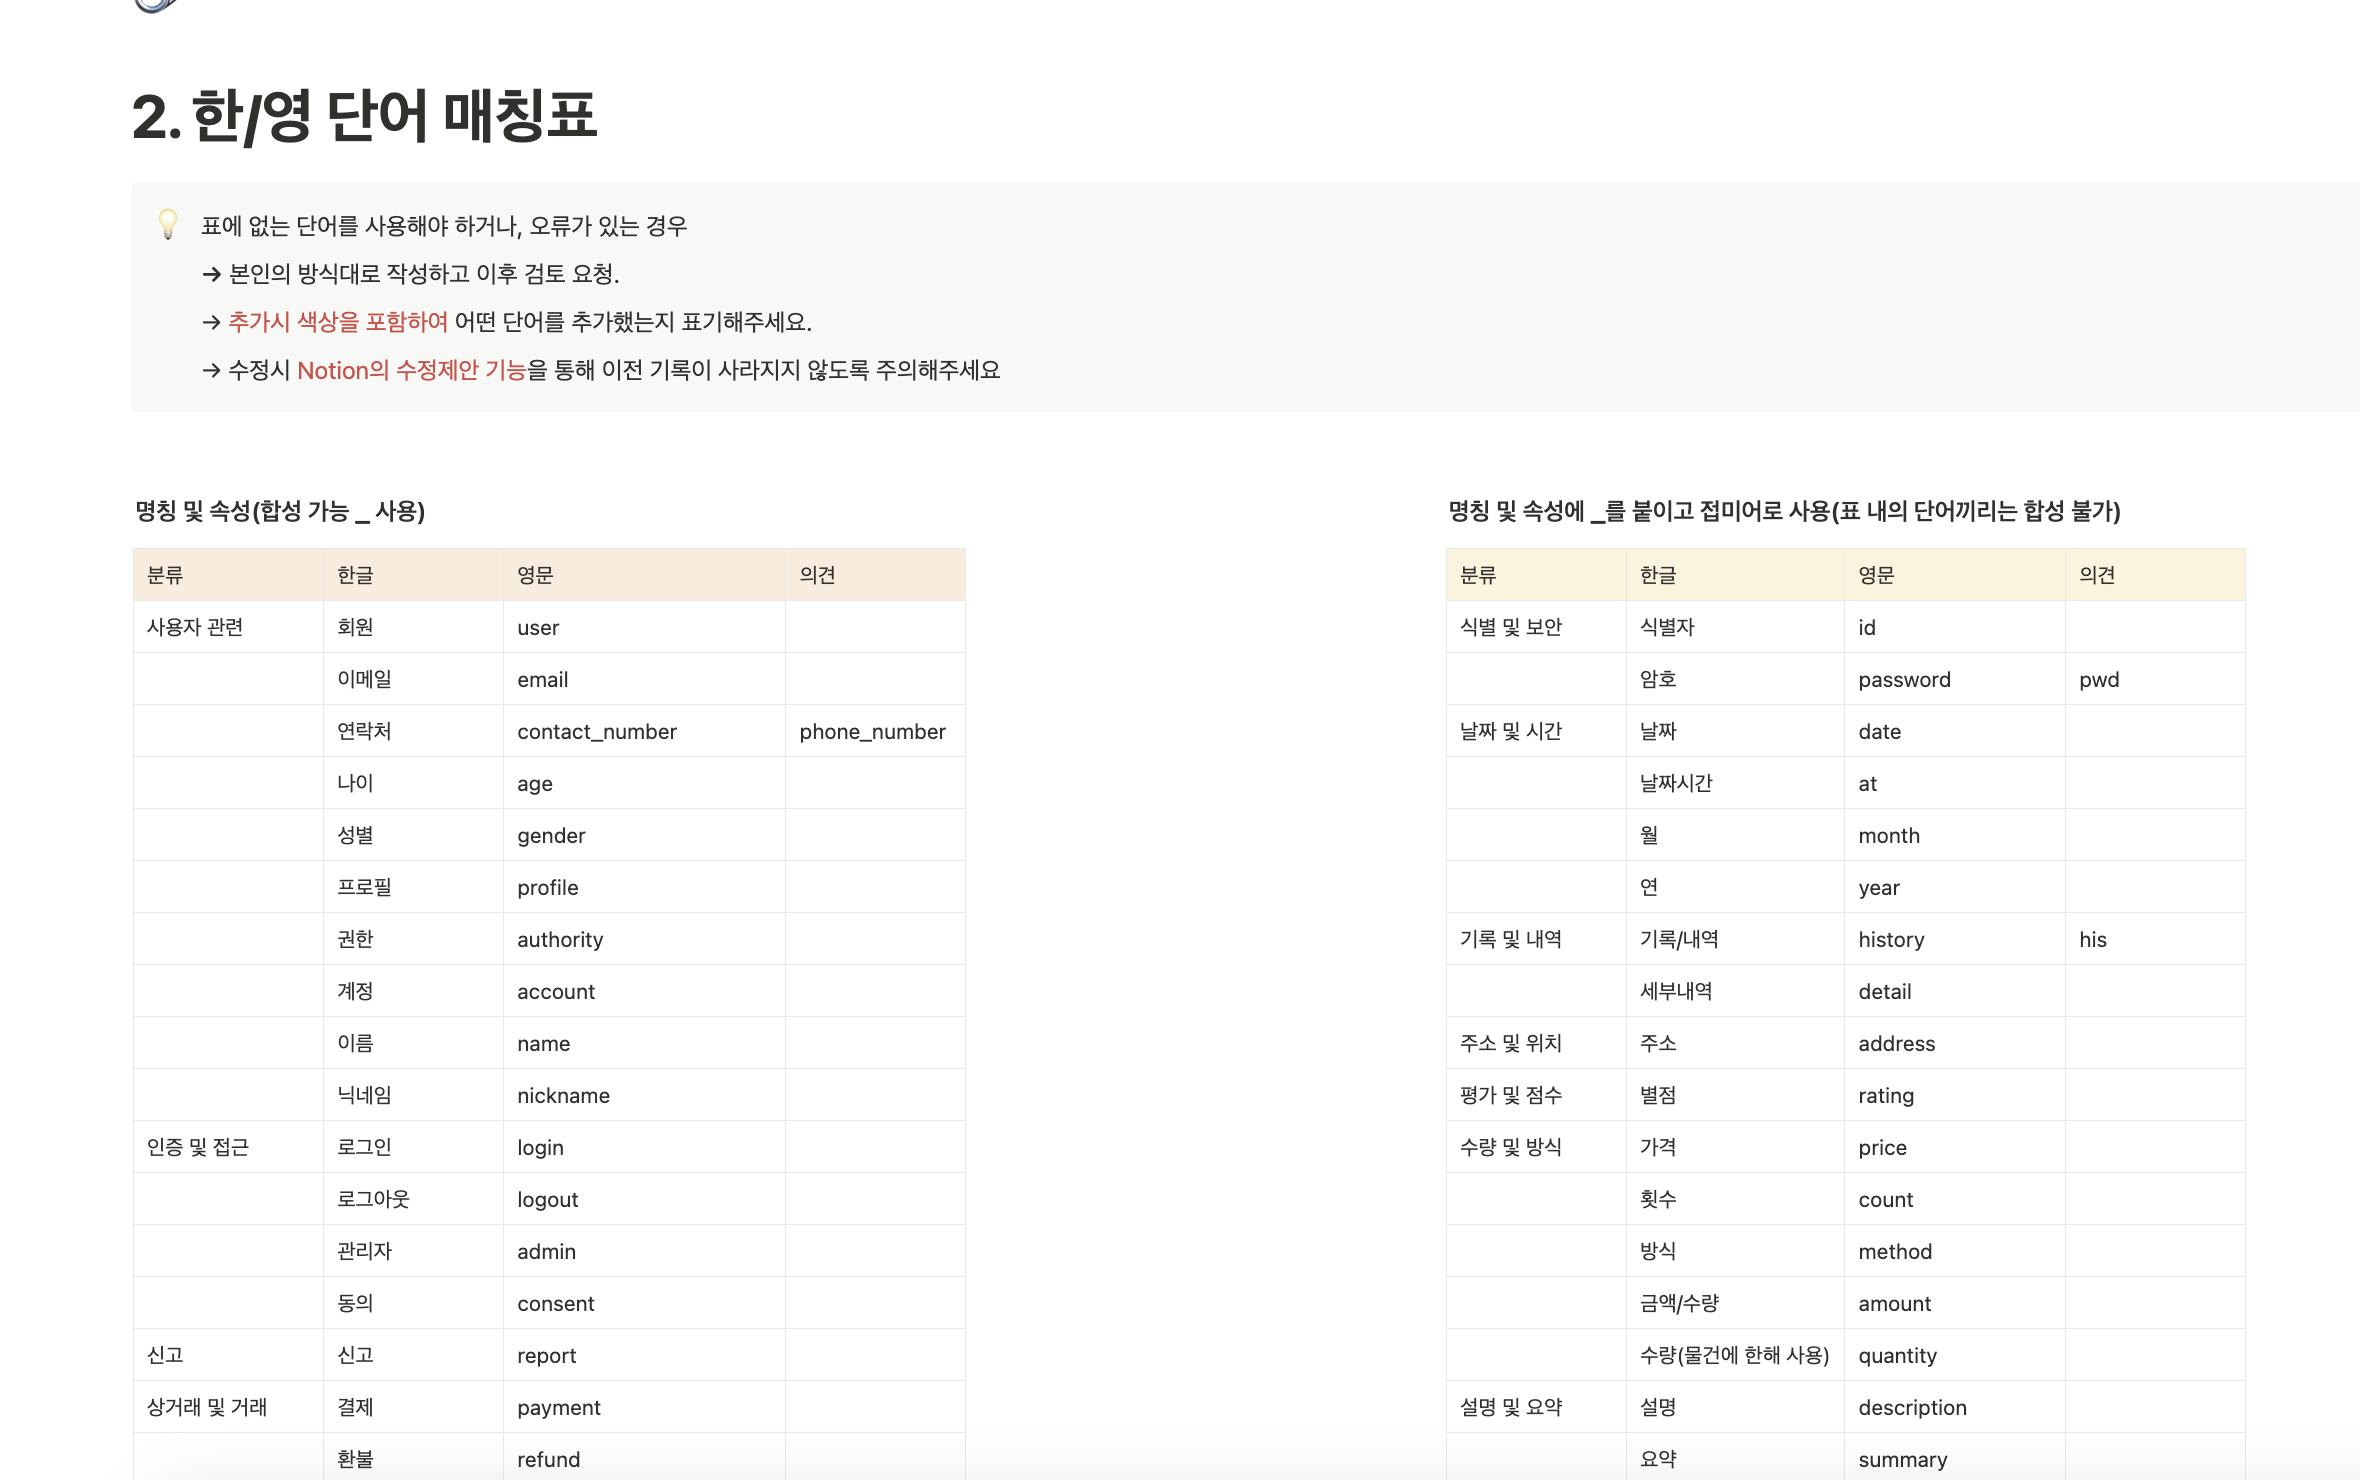Screen dimensions: 2360x1480
Task: Click the lightbulb callout icon
Action: pyautogui.click(x=168, y=224)
